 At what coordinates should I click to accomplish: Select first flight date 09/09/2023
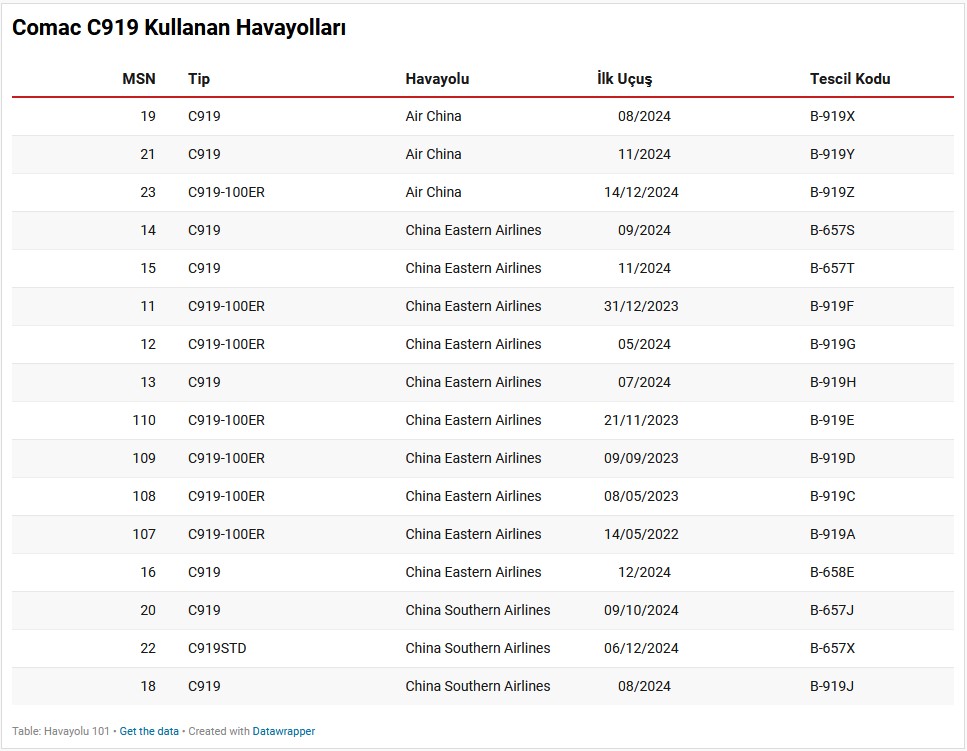click(x=641, y=458)
